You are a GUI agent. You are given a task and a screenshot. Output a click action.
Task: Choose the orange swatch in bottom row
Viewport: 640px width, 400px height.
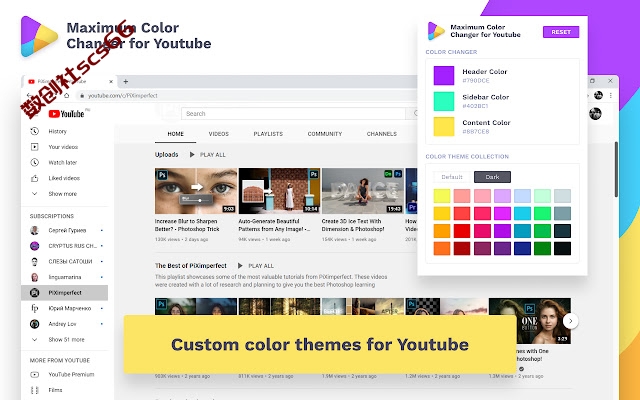tap(442, 249)
